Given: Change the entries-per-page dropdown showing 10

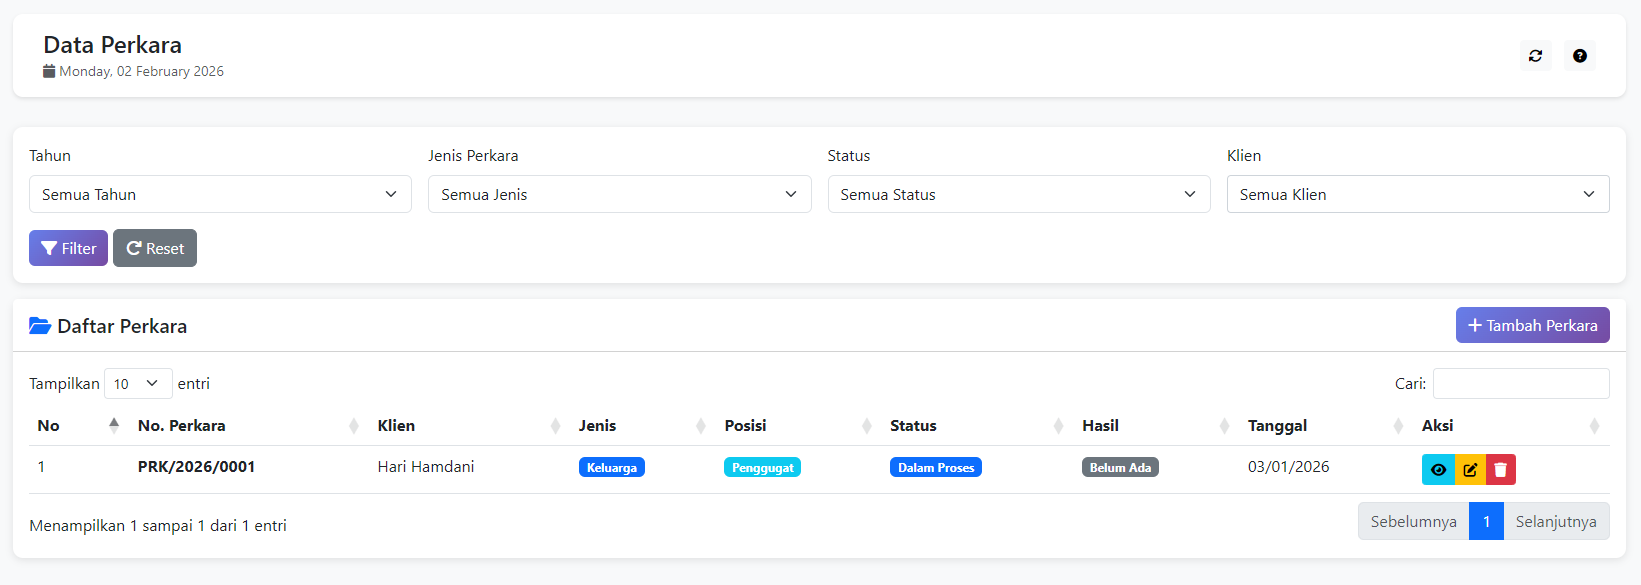Looking at the screenshot, I should [138, 384].
